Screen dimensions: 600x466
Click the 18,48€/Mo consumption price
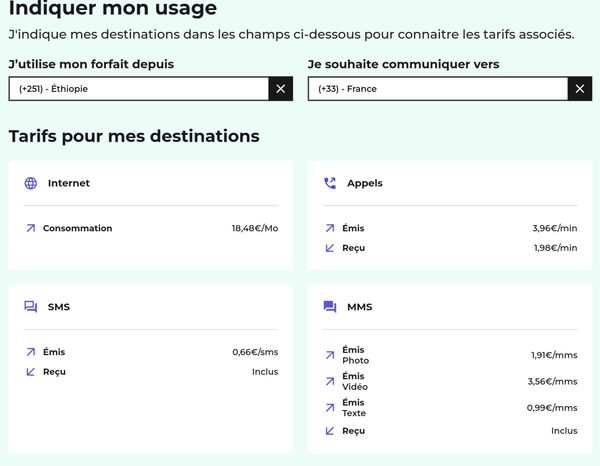click(255, 228)
